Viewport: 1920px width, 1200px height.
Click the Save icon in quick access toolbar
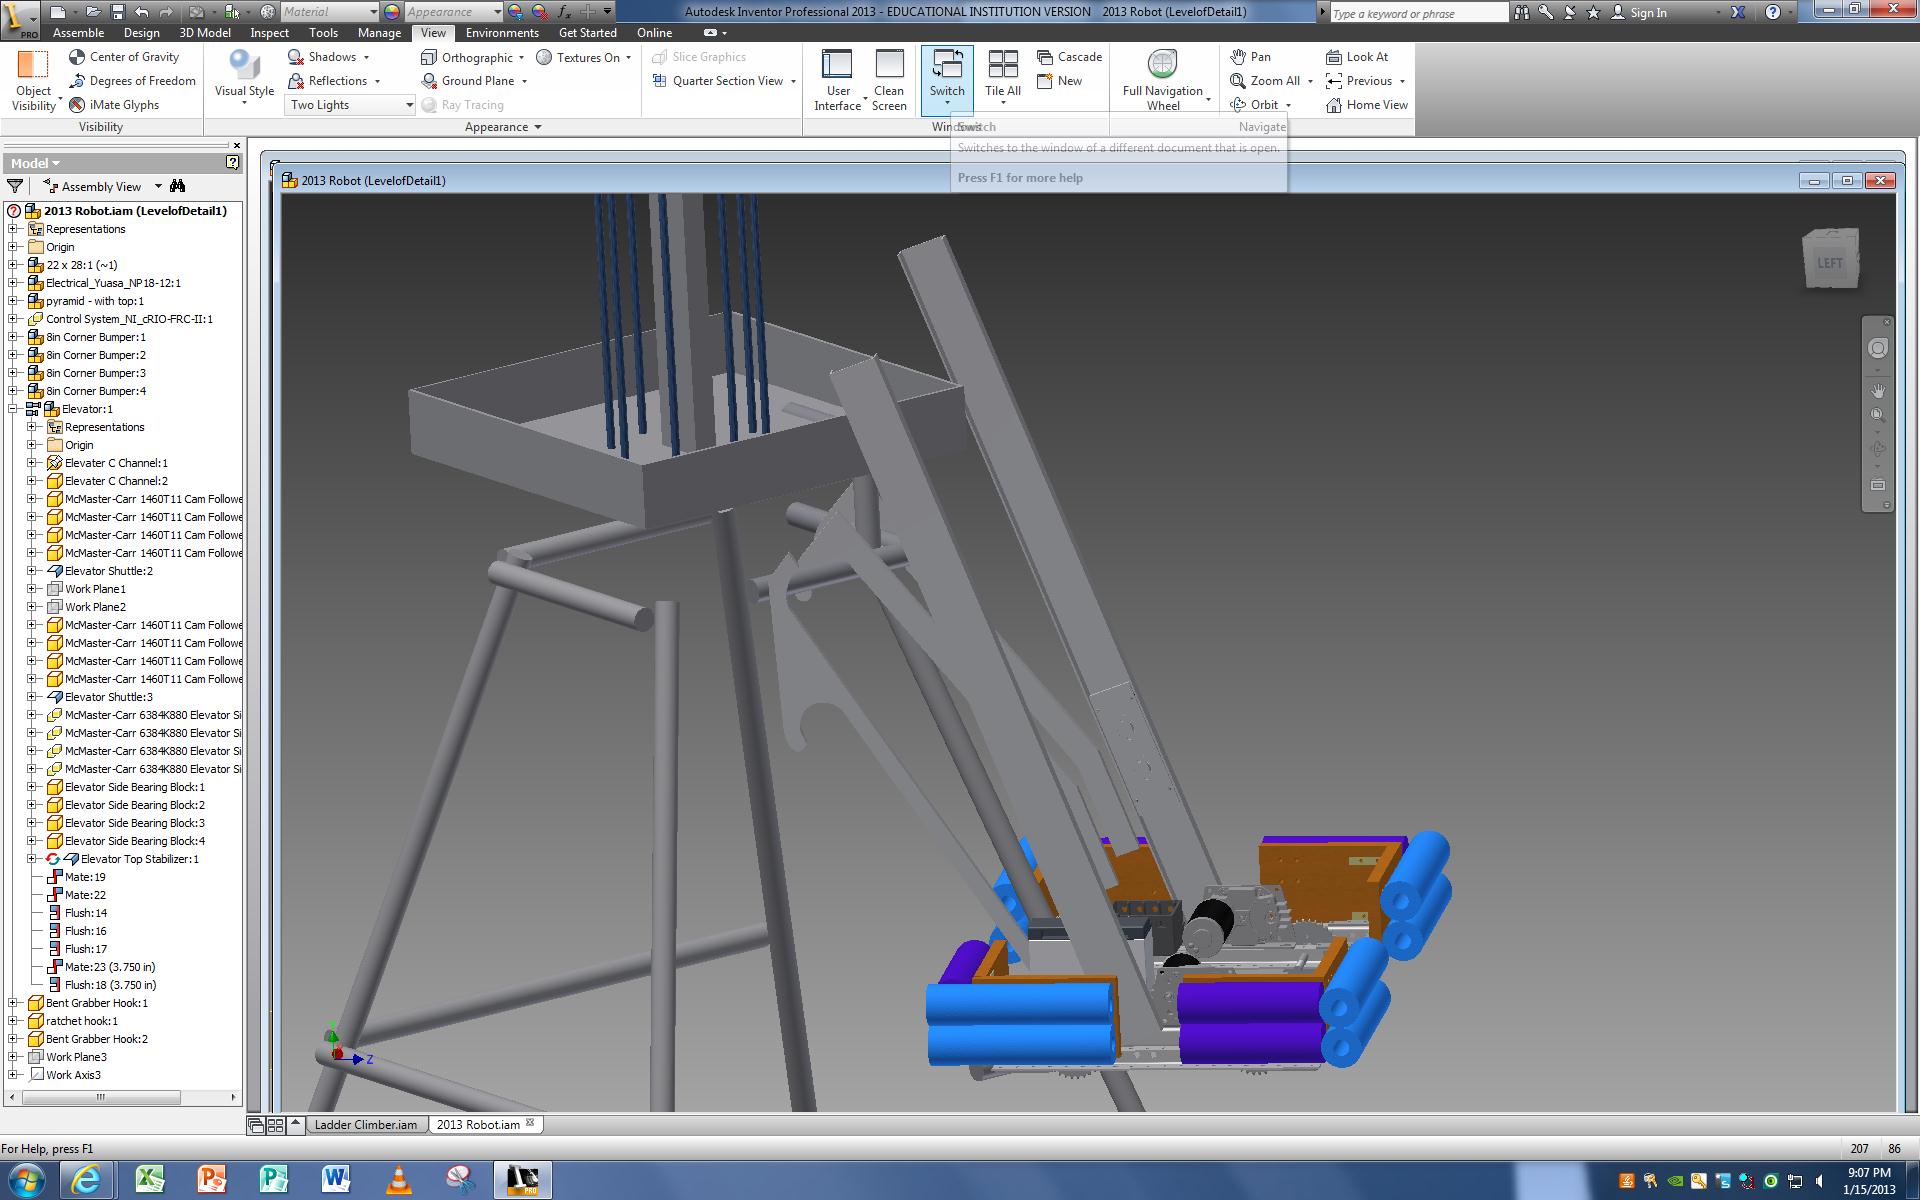(117, 12)
